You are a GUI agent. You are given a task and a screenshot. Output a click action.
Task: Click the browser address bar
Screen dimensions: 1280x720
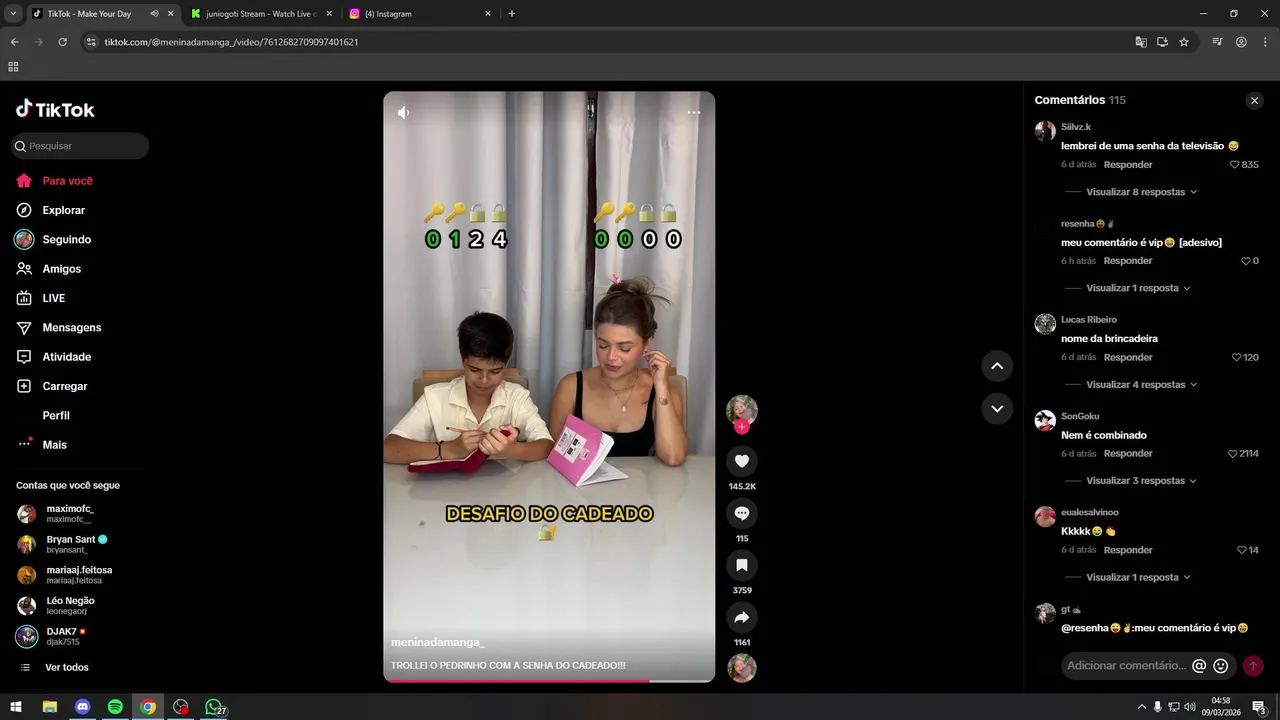click(600, 42)
